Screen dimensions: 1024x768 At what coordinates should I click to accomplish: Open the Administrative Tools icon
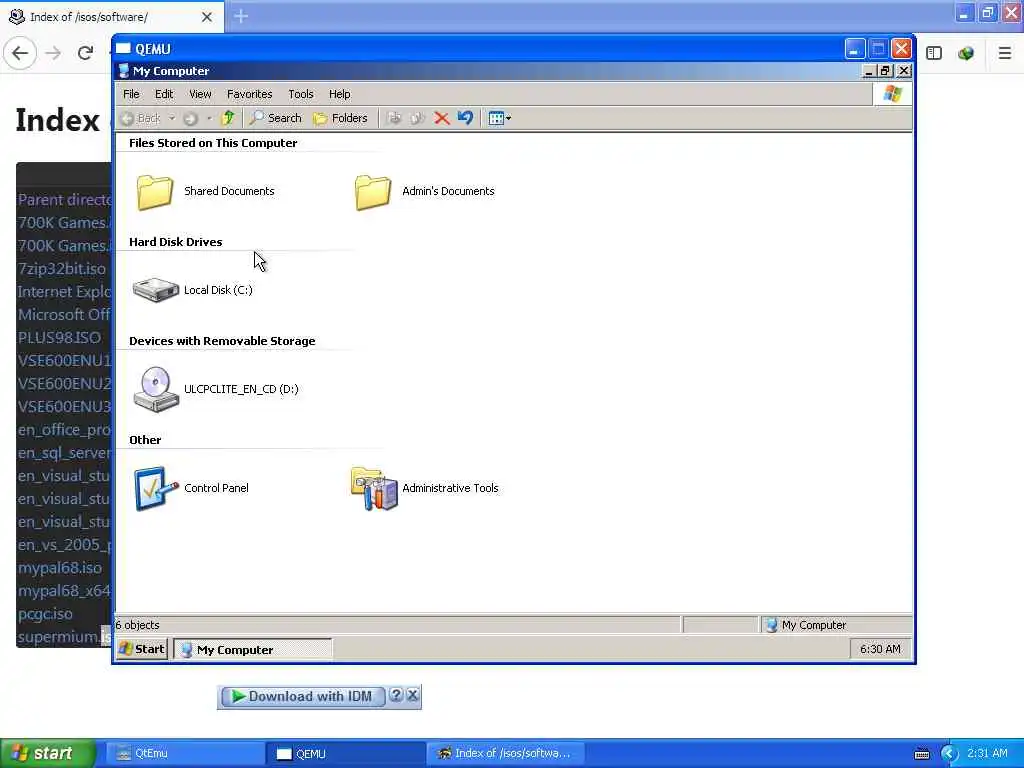click(x=374, y=488)
